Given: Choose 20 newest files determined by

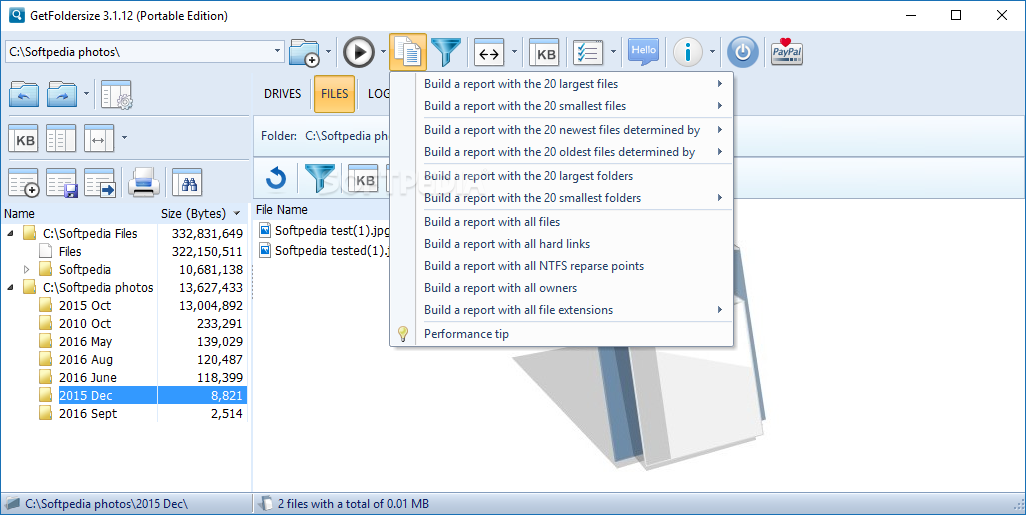Looking at the screenshot, I should tap(561, 130).
